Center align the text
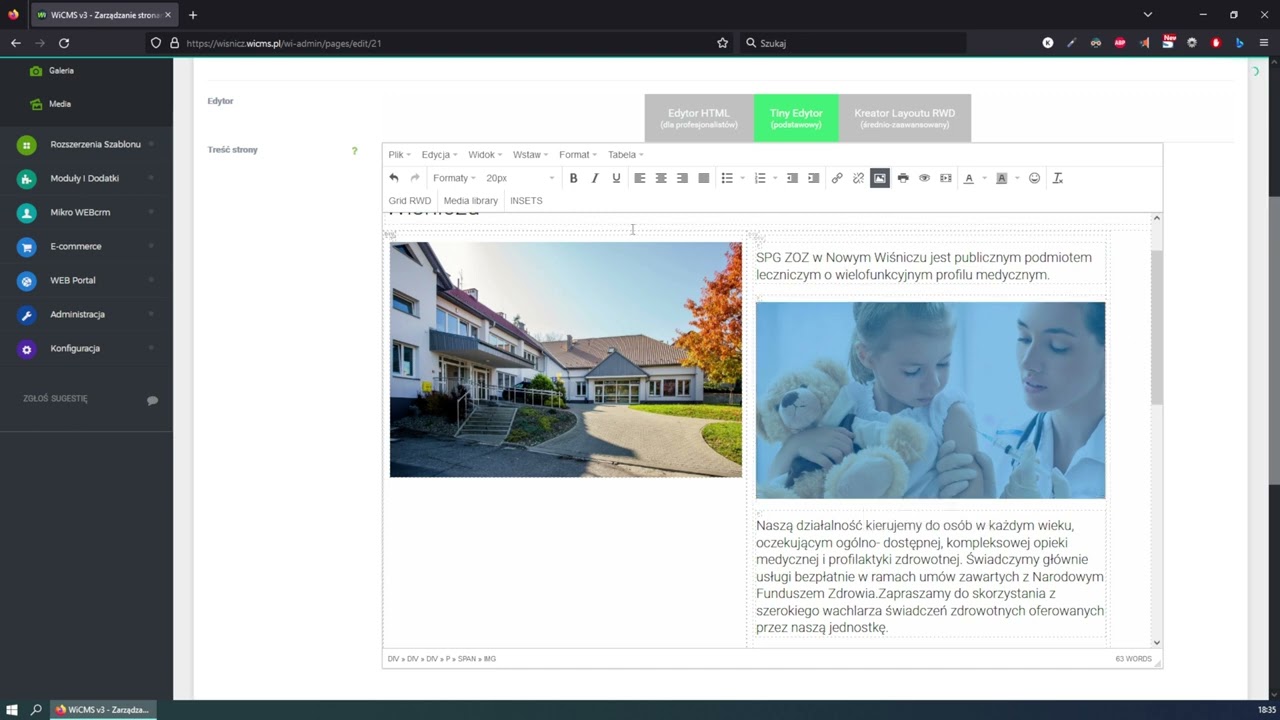 tap(661, 178)
